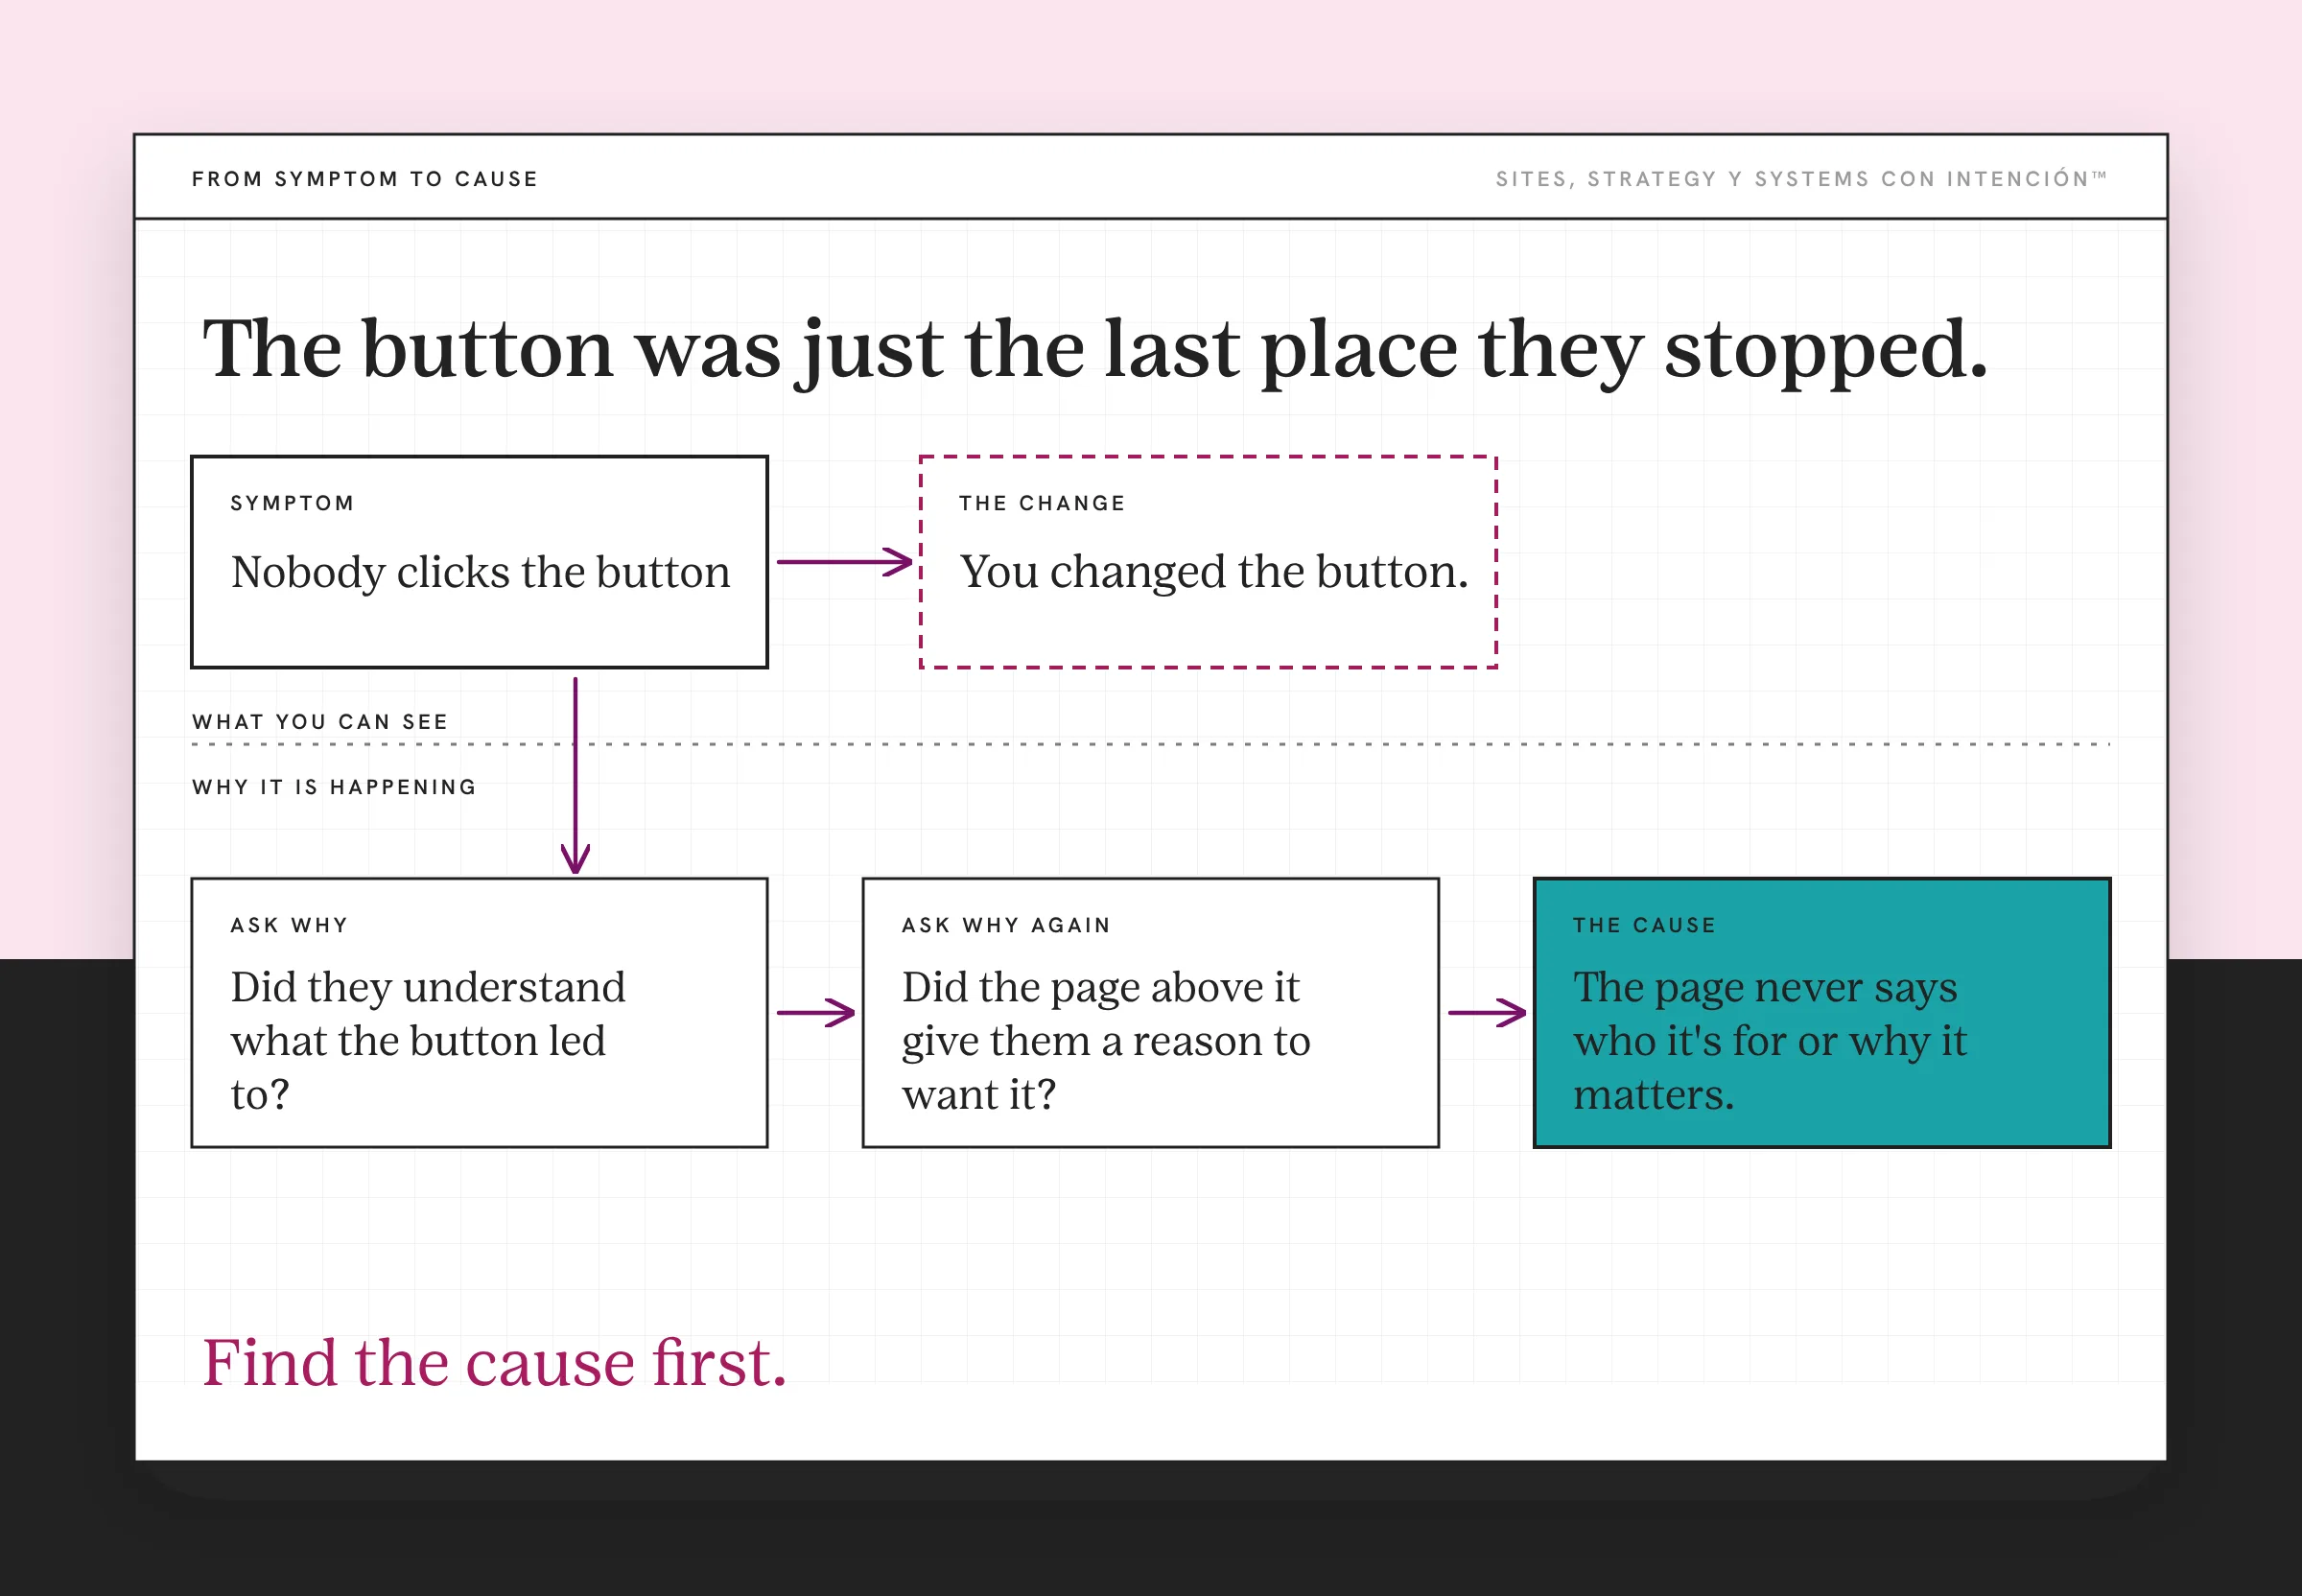2302x1596 pixels.
Task: Click the 'SYMPTOM' box label
Action: pyautogui.click(x=292, y=503)
